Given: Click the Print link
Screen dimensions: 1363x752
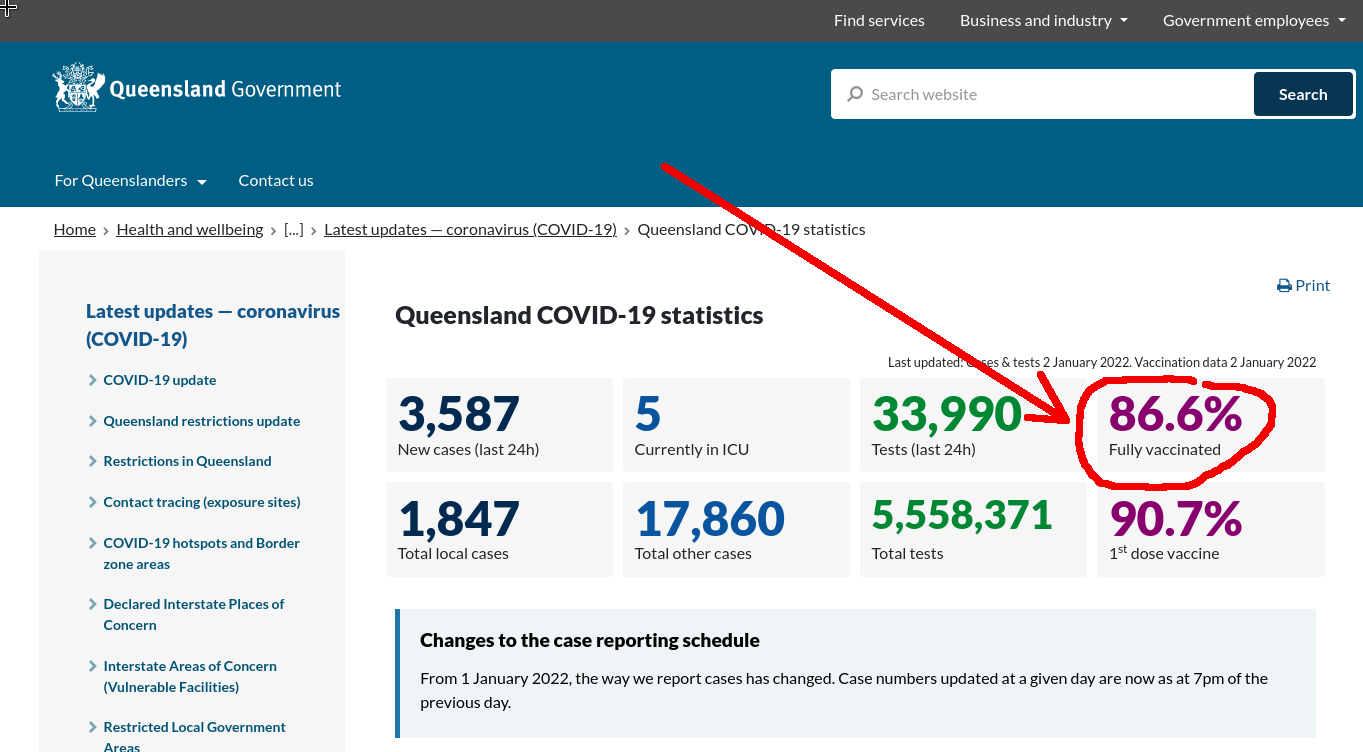Looking at the screenshot, I should pyautogui.click(x=1303, y=286).
